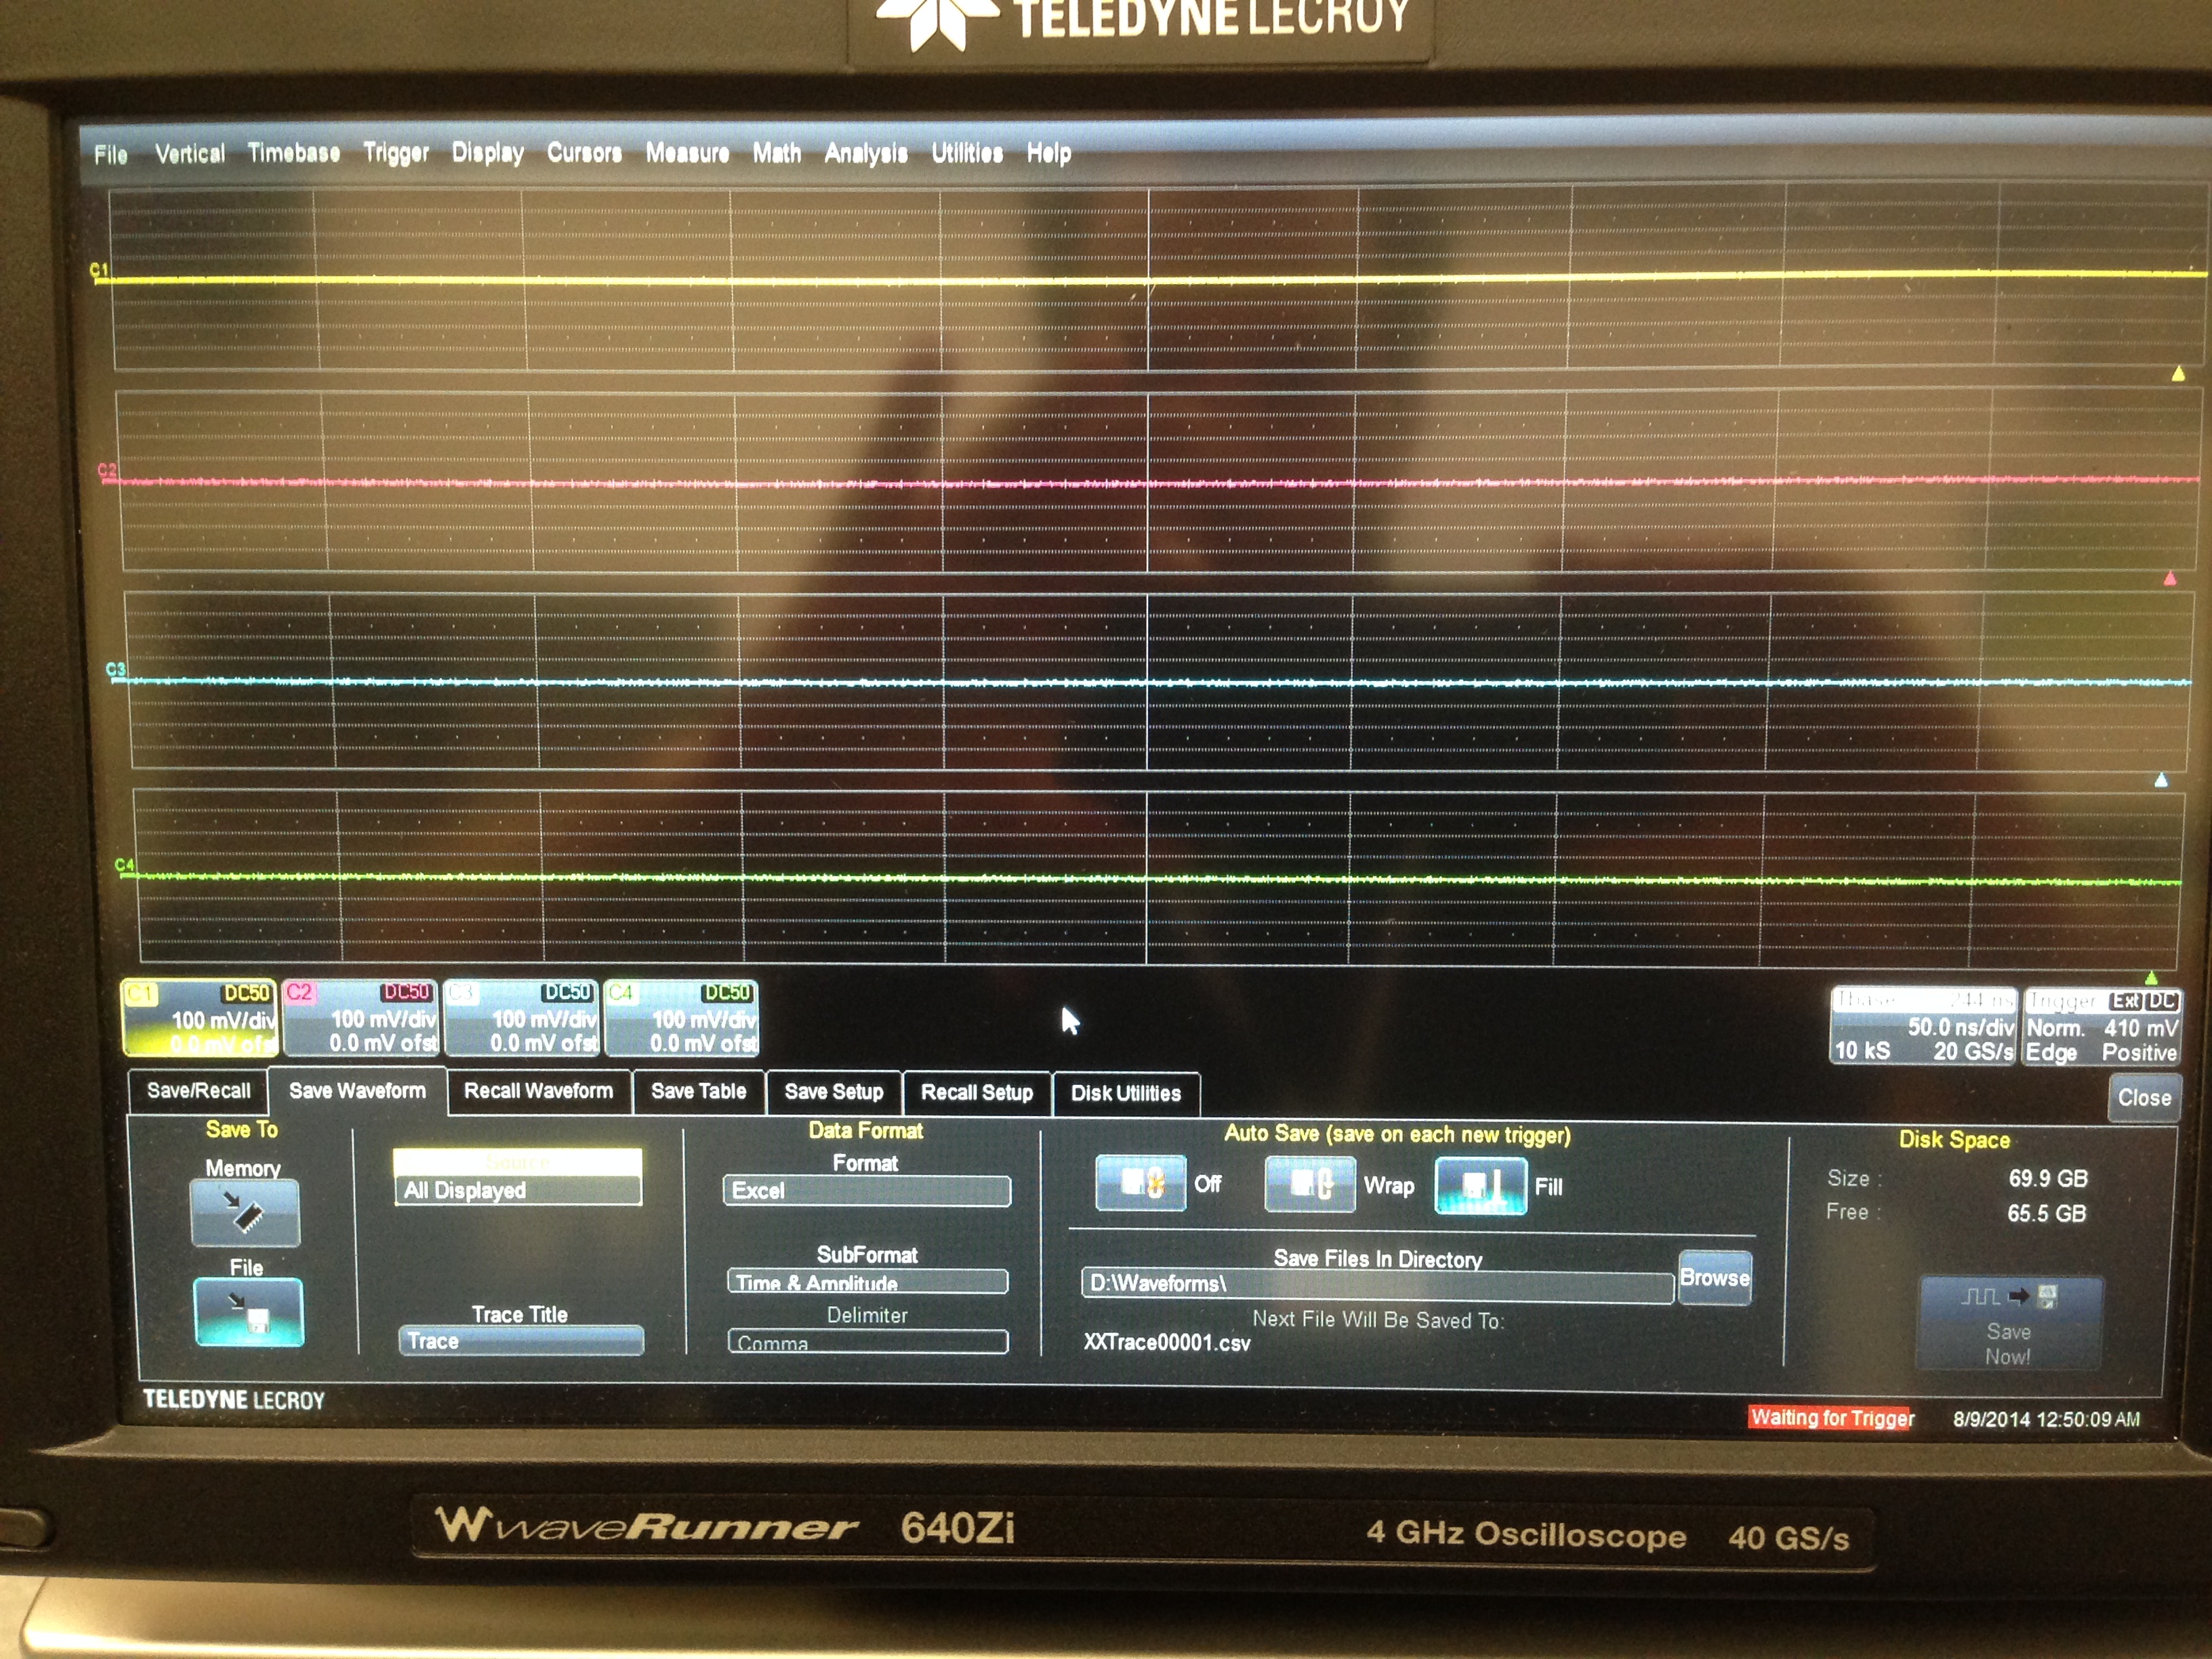Switch to the Save Table tab
This screenshot has width=2212, height=1659.
tap(698, 1091)
